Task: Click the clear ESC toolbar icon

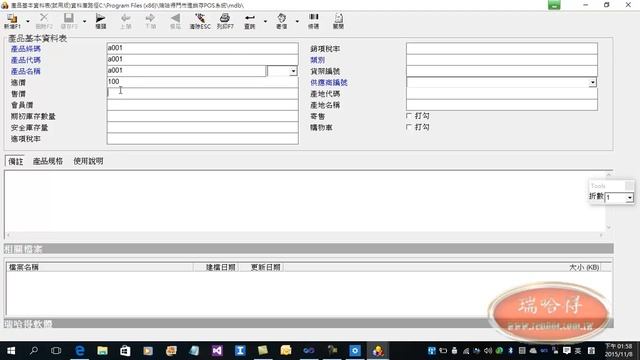Action: tap(200, 21)
